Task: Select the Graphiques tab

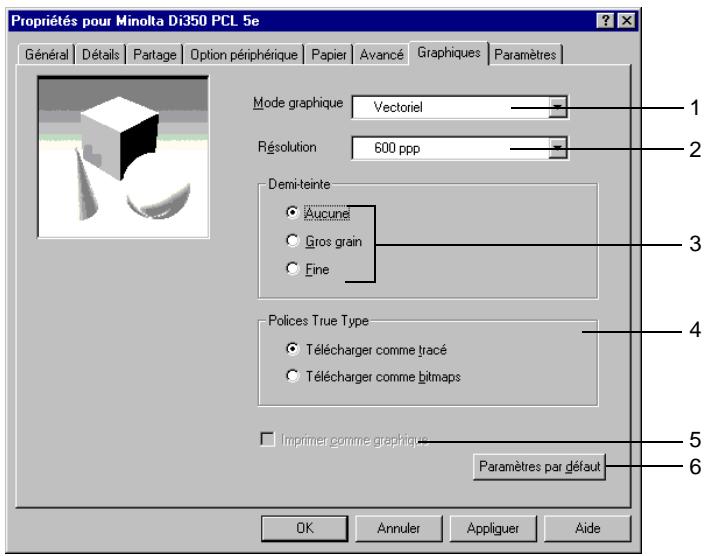Action: pyautogui.click(x=448, y=53)
